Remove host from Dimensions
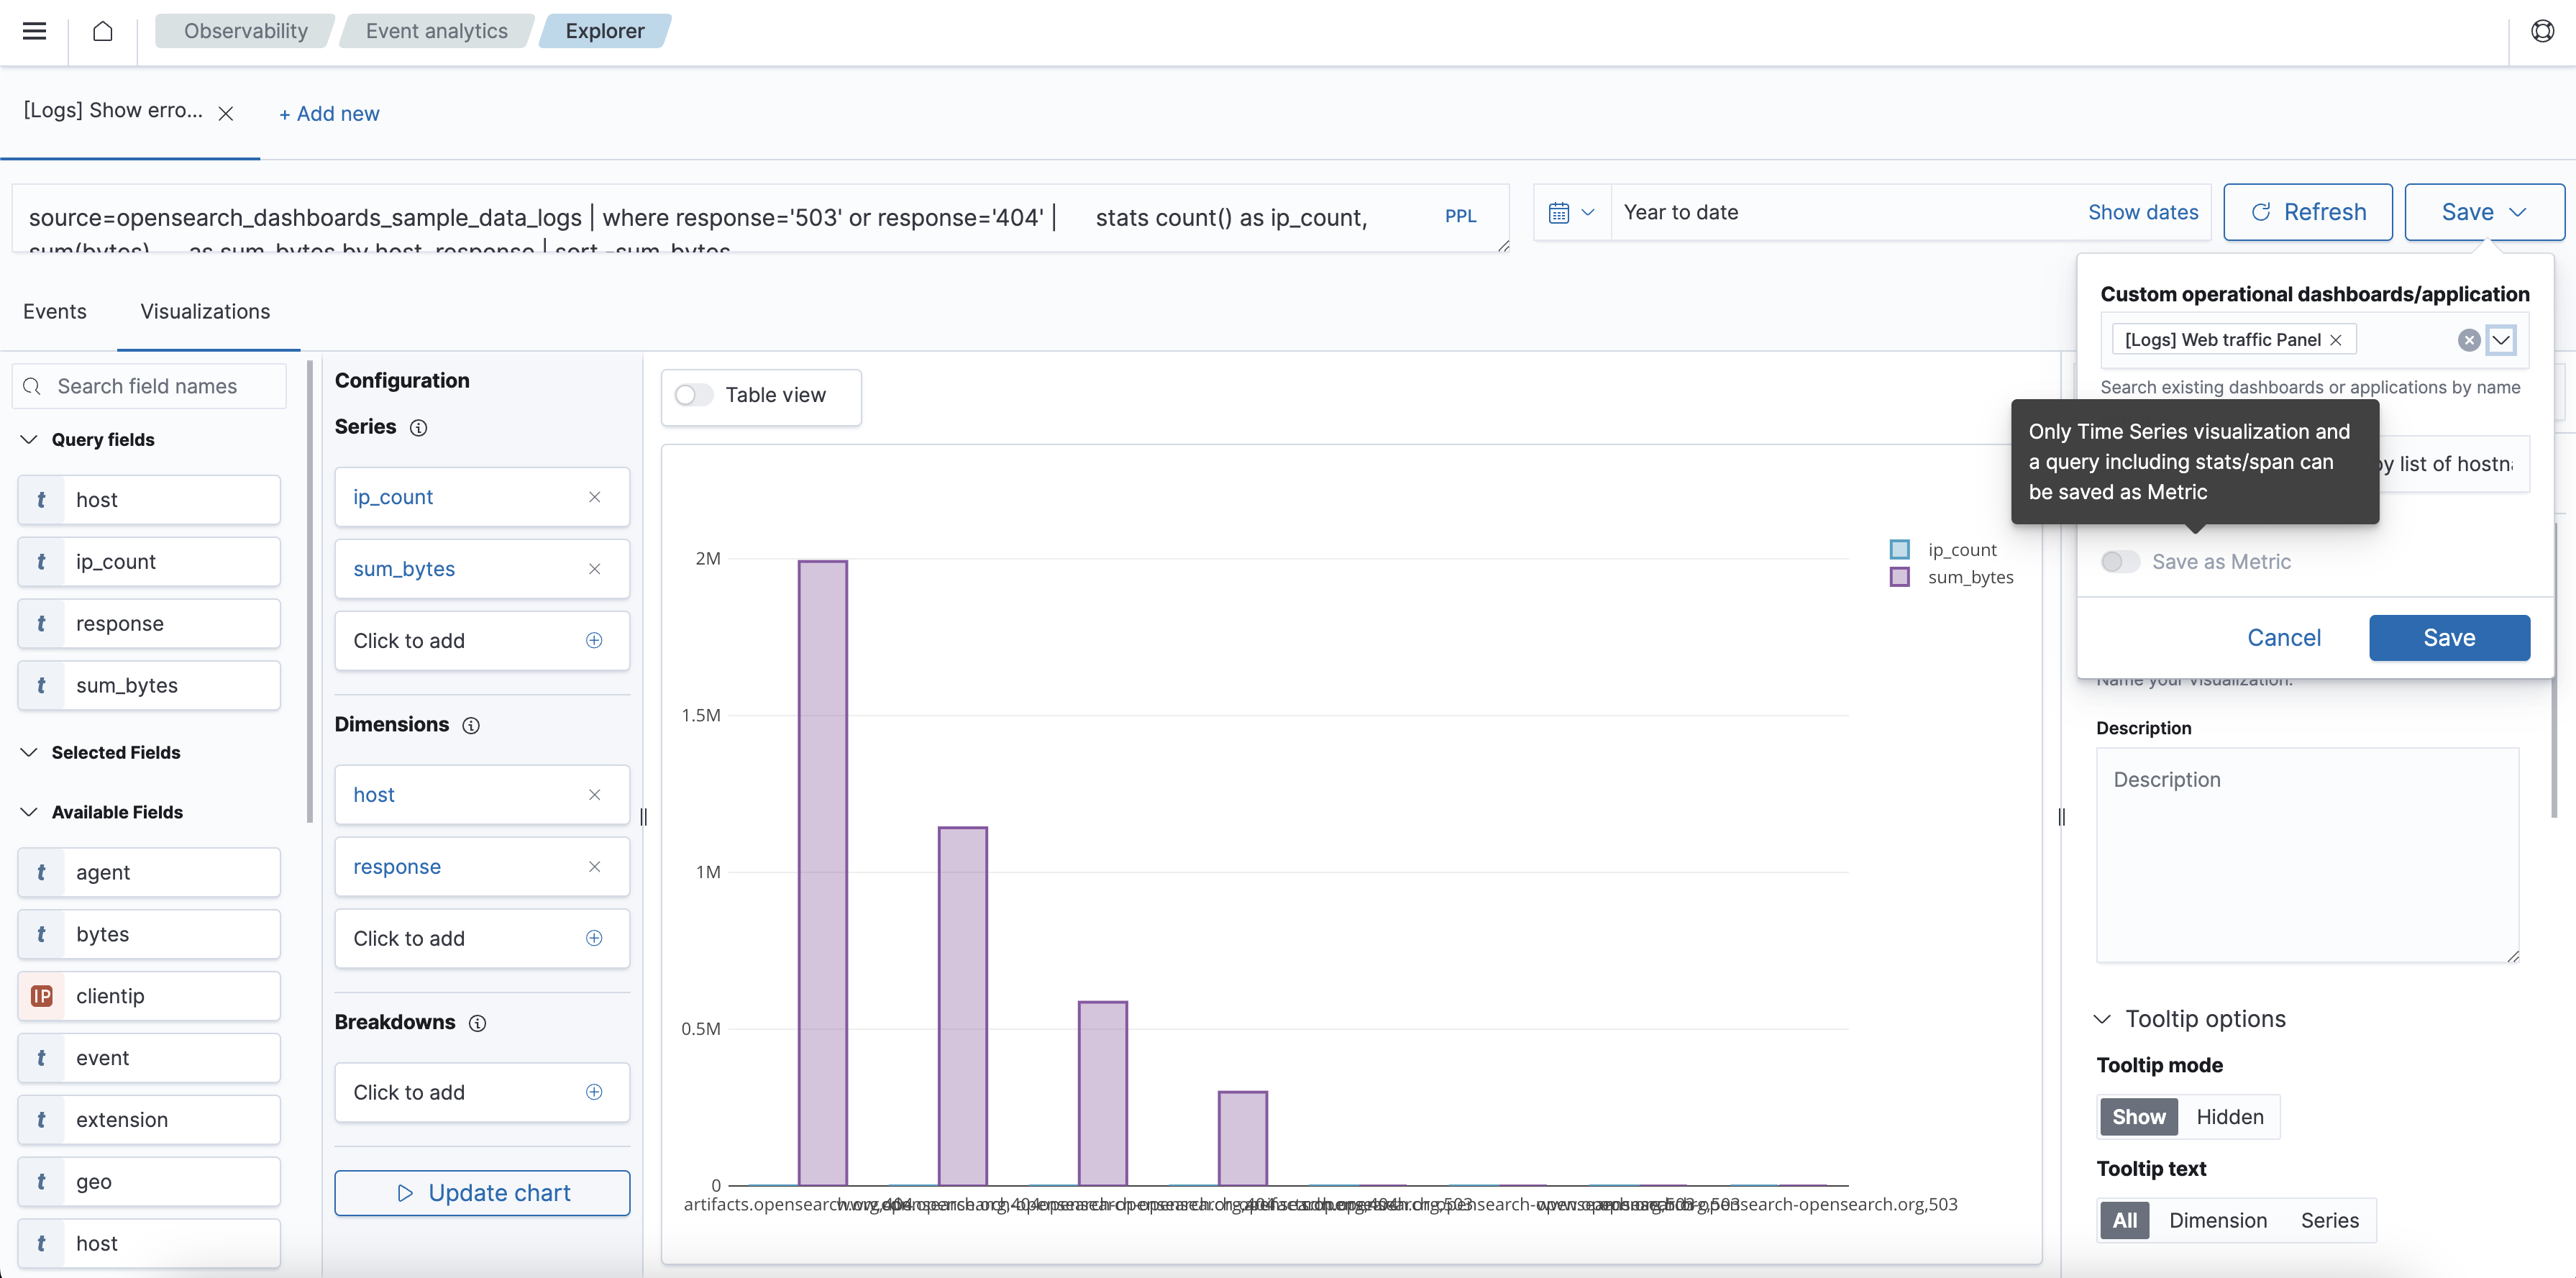 (594, 795)
